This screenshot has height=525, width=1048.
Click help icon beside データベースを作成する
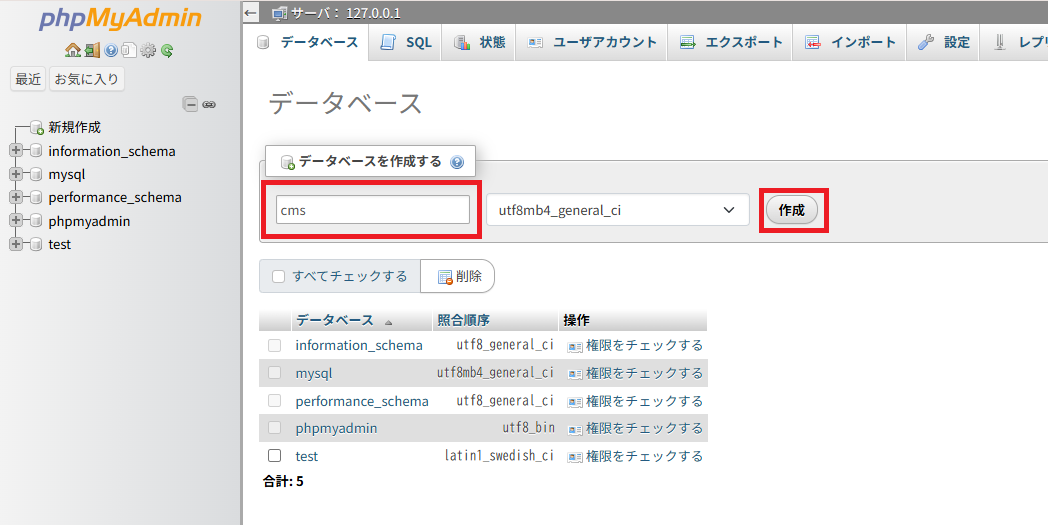point(458,162)
